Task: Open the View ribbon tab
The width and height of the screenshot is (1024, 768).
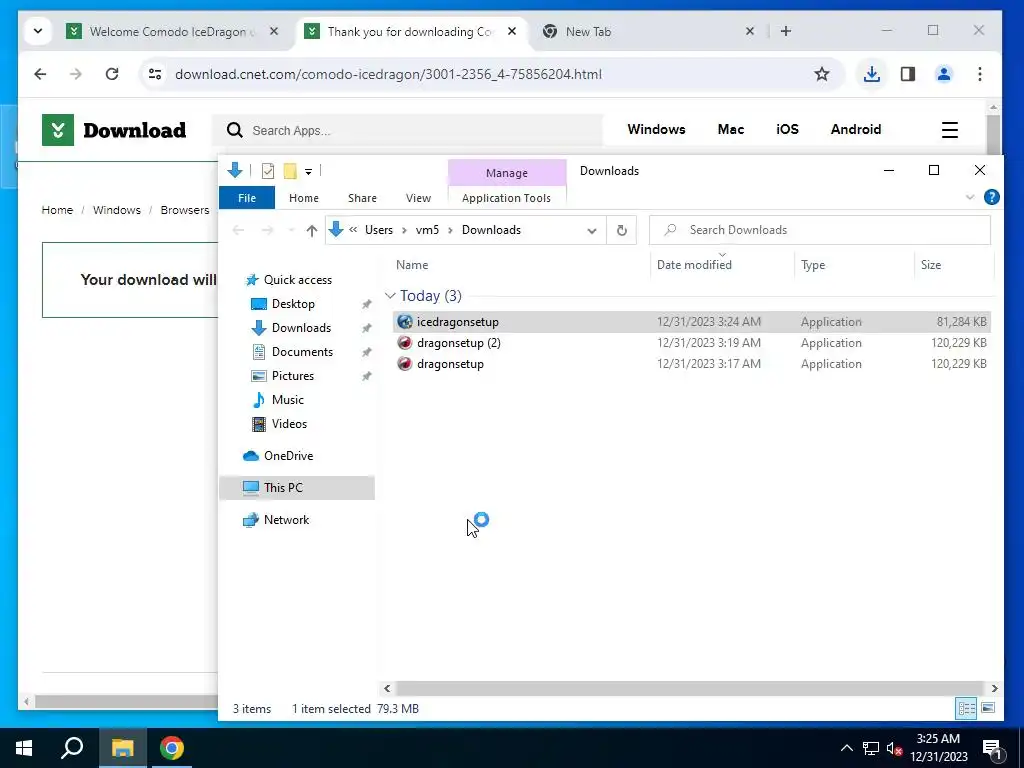Action: click(x=418, y=198)
